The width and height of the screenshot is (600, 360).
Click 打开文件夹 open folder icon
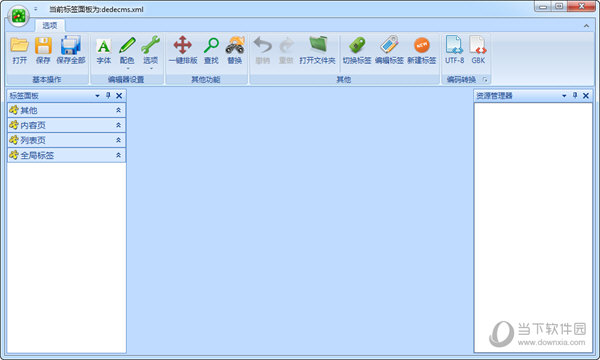pyautogui.click(x=317, y=50)
